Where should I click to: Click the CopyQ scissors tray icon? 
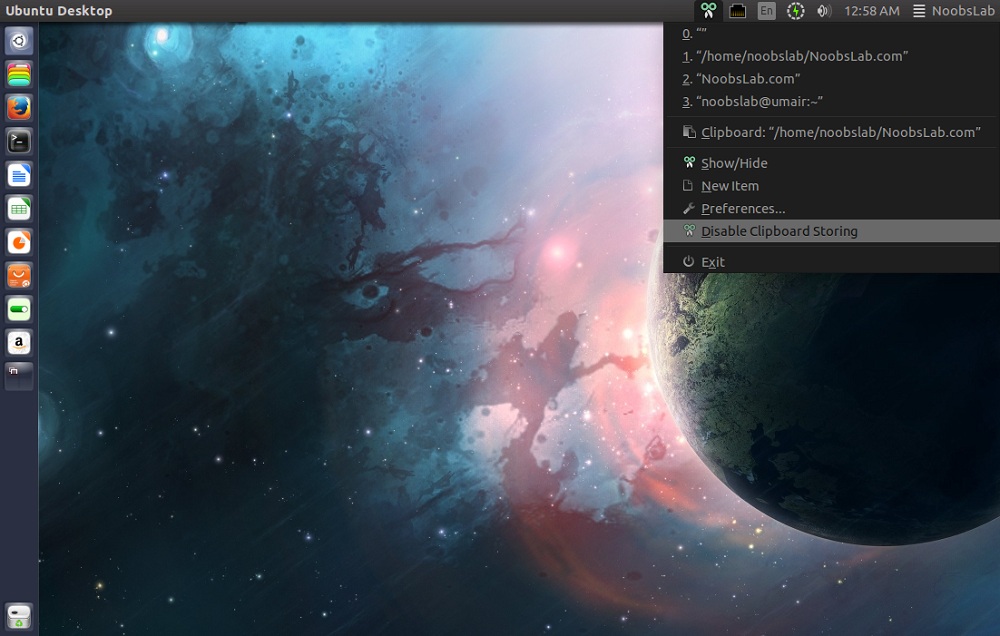tap(708, 11)
